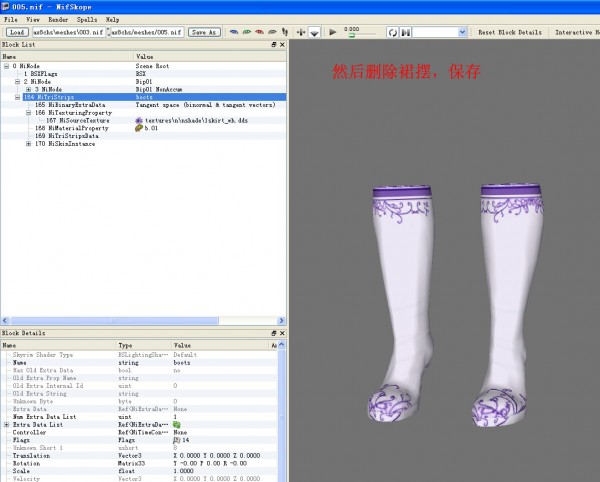Screen dimensions: 600x482
Task: Open the Spells menu
Action: [87, 19]
